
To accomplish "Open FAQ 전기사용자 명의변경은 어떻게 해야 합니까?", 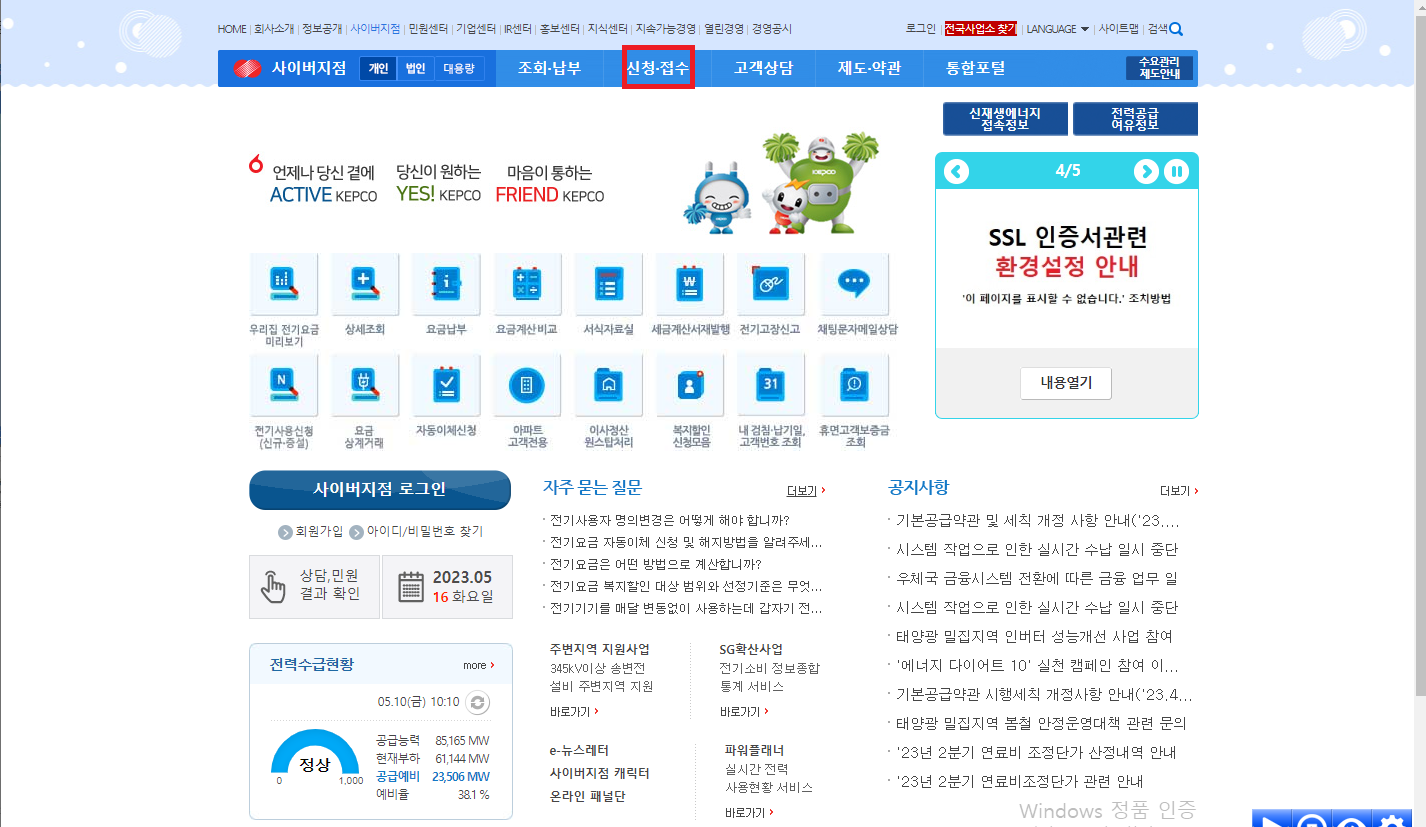I will [x=670, y=520].
